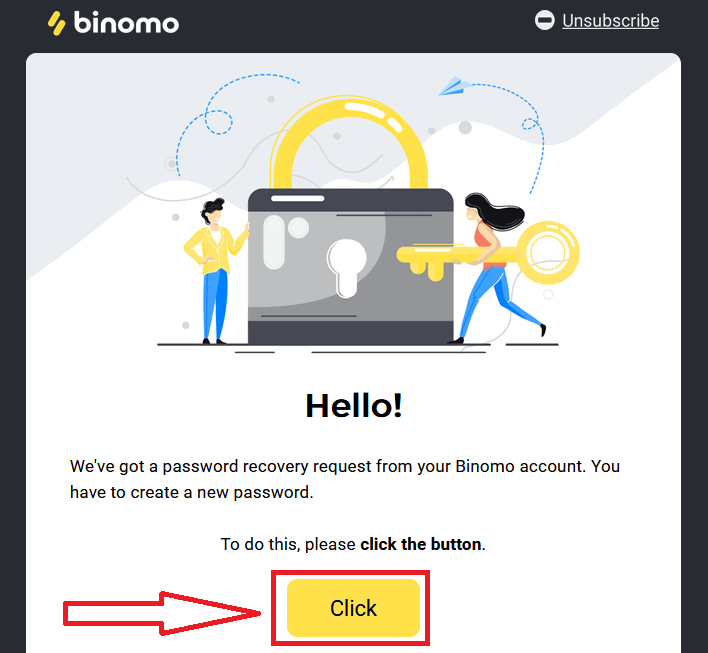
Task: Click the "To do this, please" text
Action: pos(288,545)
